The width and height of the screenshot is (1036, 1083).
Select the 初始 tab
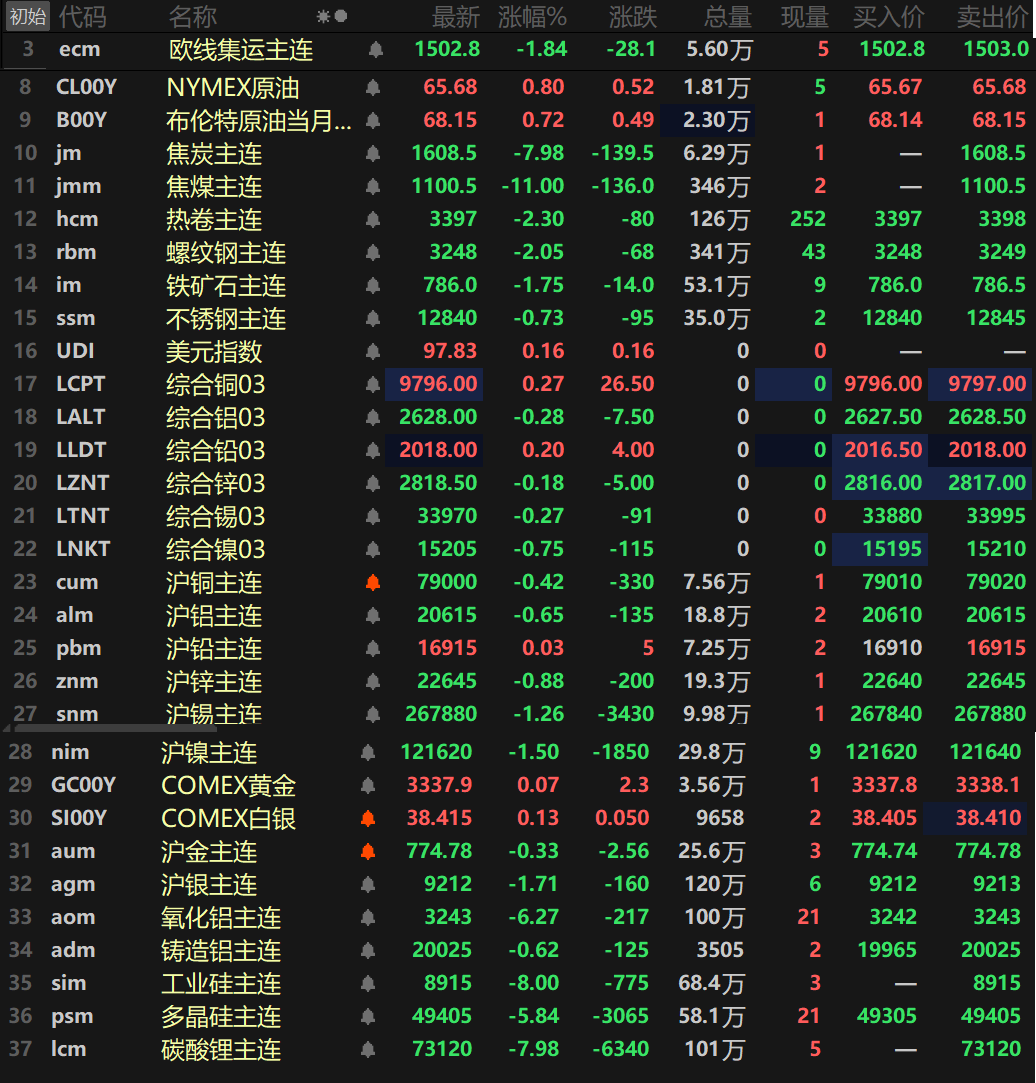point(27,17)
